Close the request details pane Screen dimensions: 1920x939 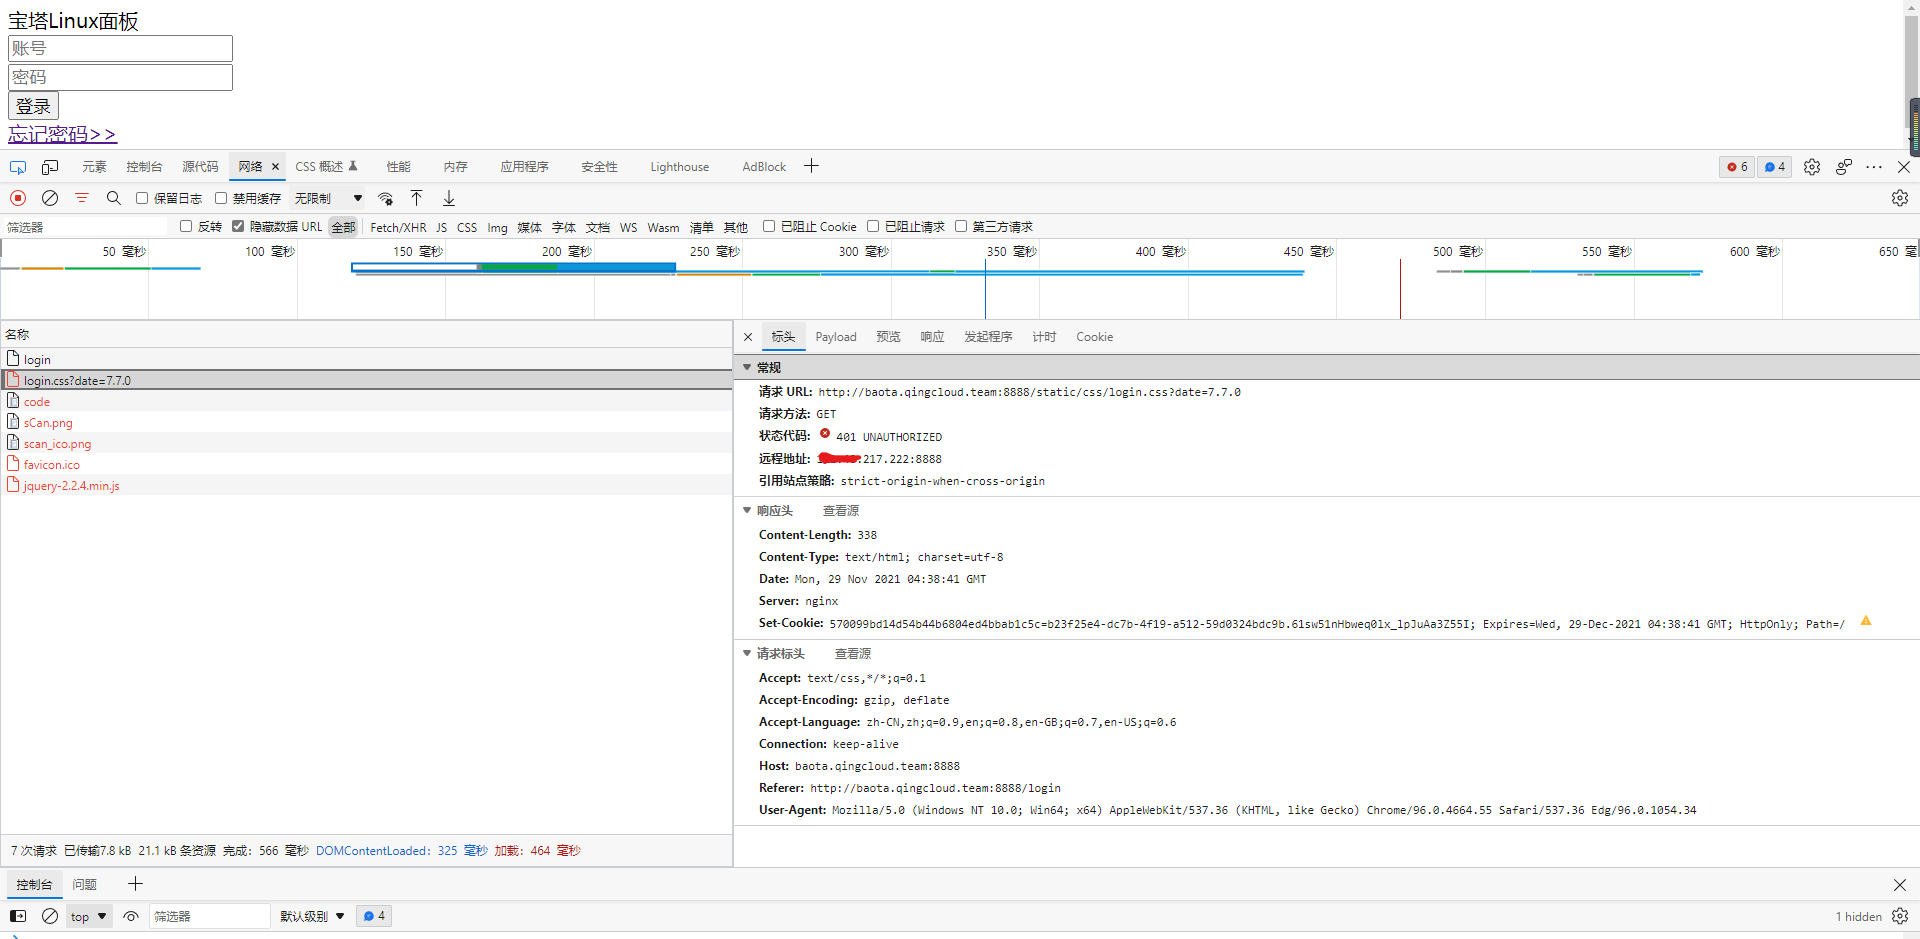point(748,337)
